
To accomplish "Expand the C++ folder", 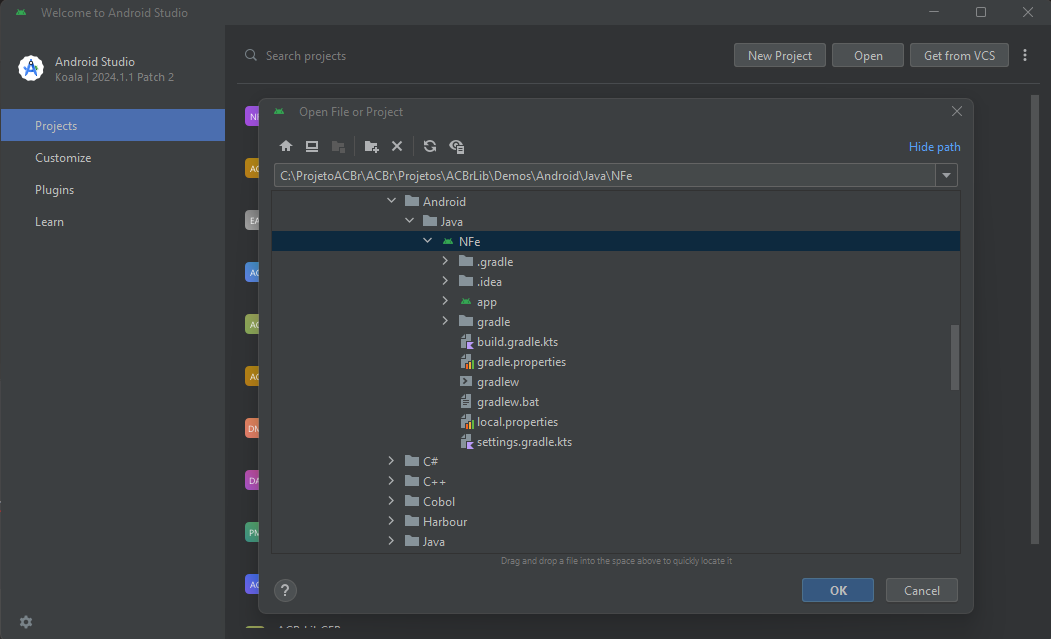I will [x=391, y=481].
